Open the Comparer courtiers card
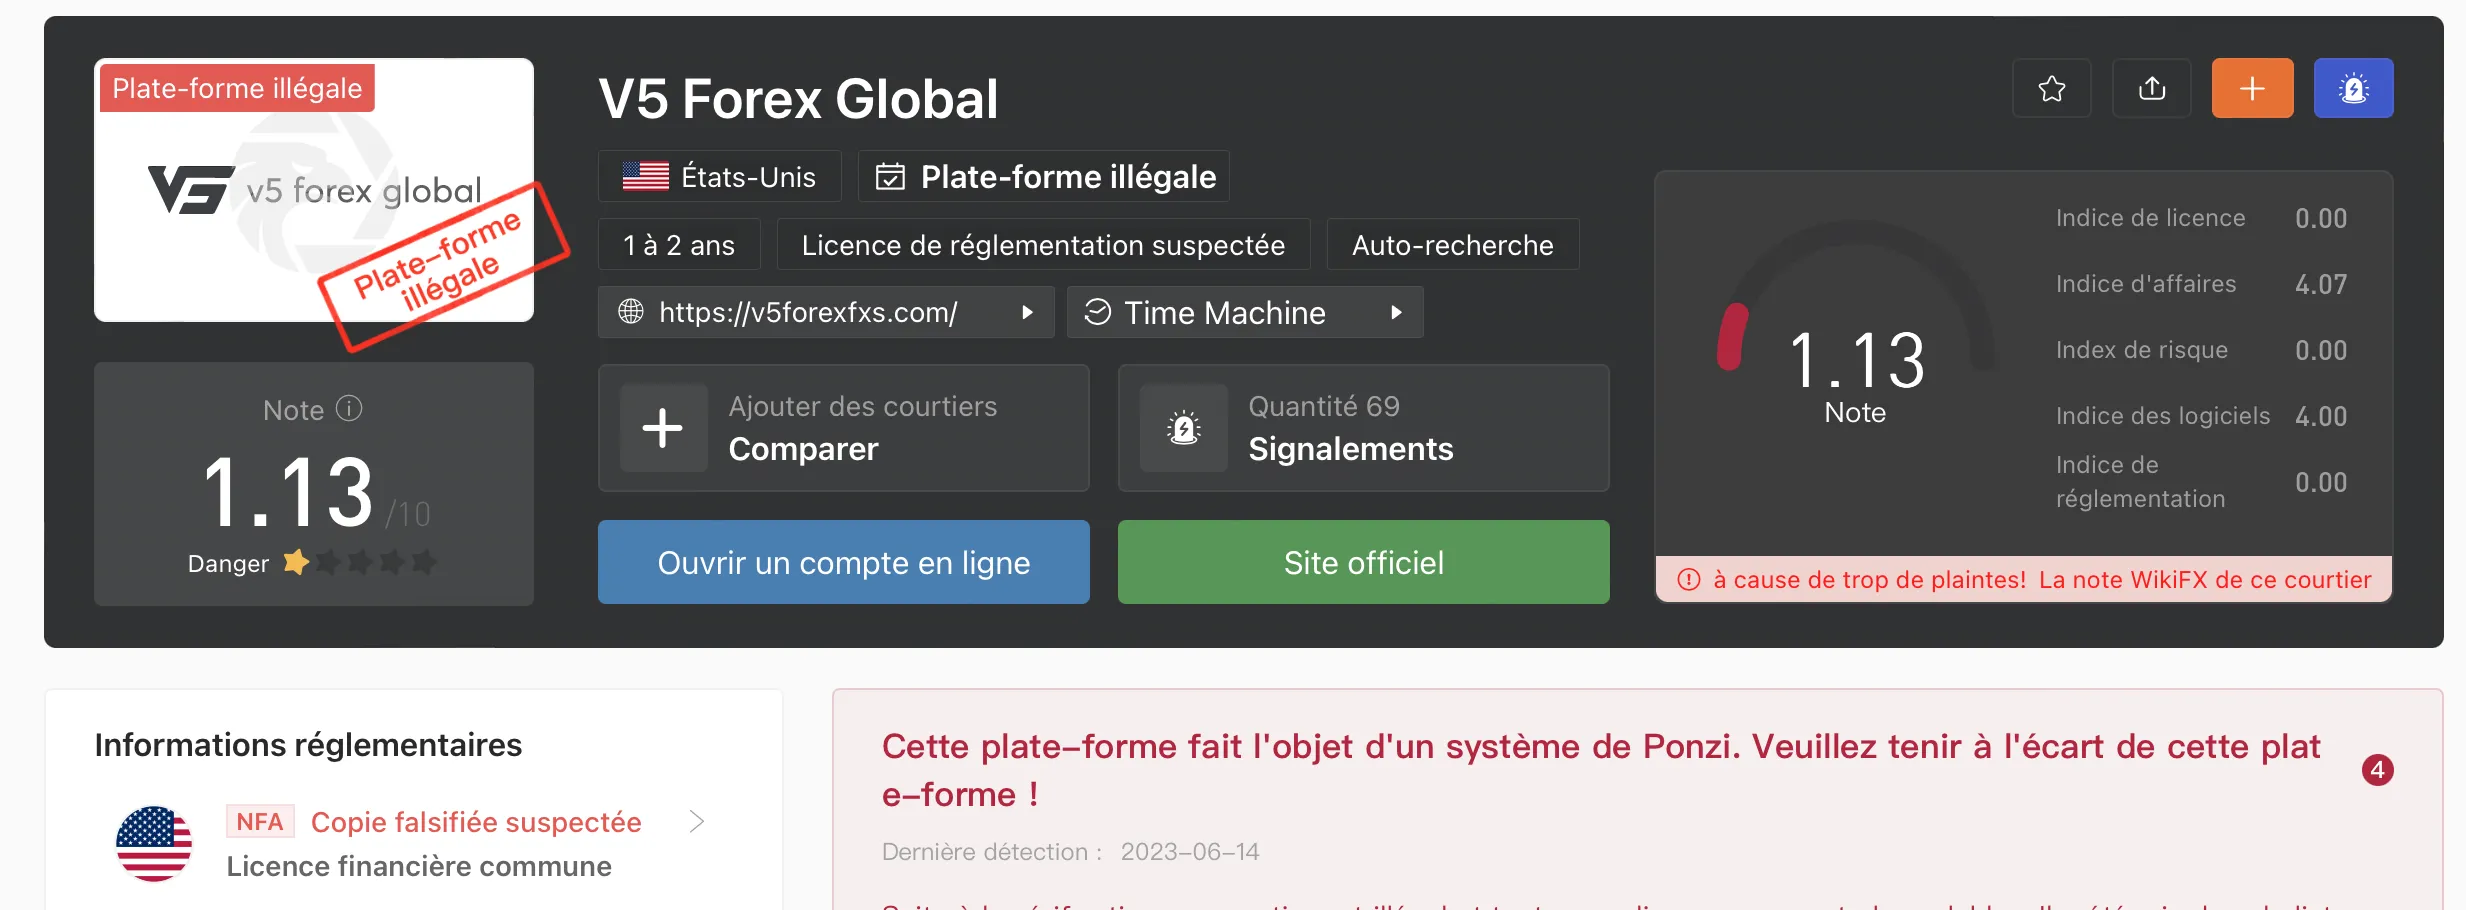Viewport: 2466px width, 910px height. [x=844, y=428]
